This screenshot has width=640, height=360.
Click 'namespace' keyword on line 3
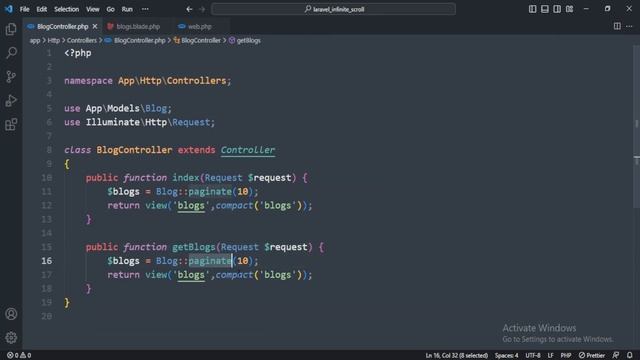click(88, 80)
